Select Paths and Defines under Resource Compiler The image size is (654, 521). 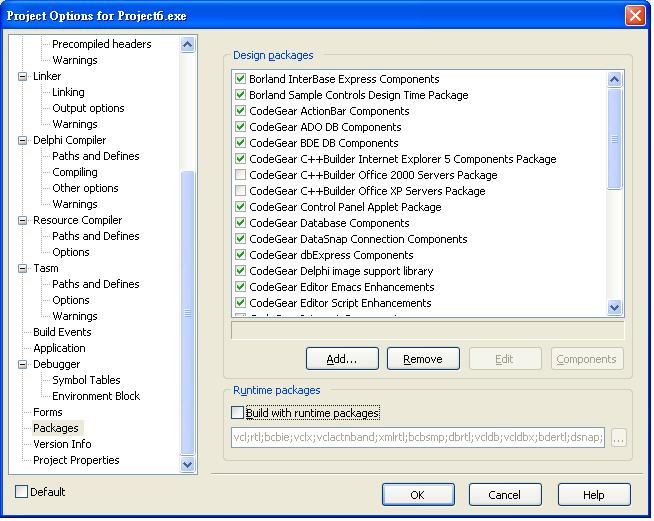point(96,236)
